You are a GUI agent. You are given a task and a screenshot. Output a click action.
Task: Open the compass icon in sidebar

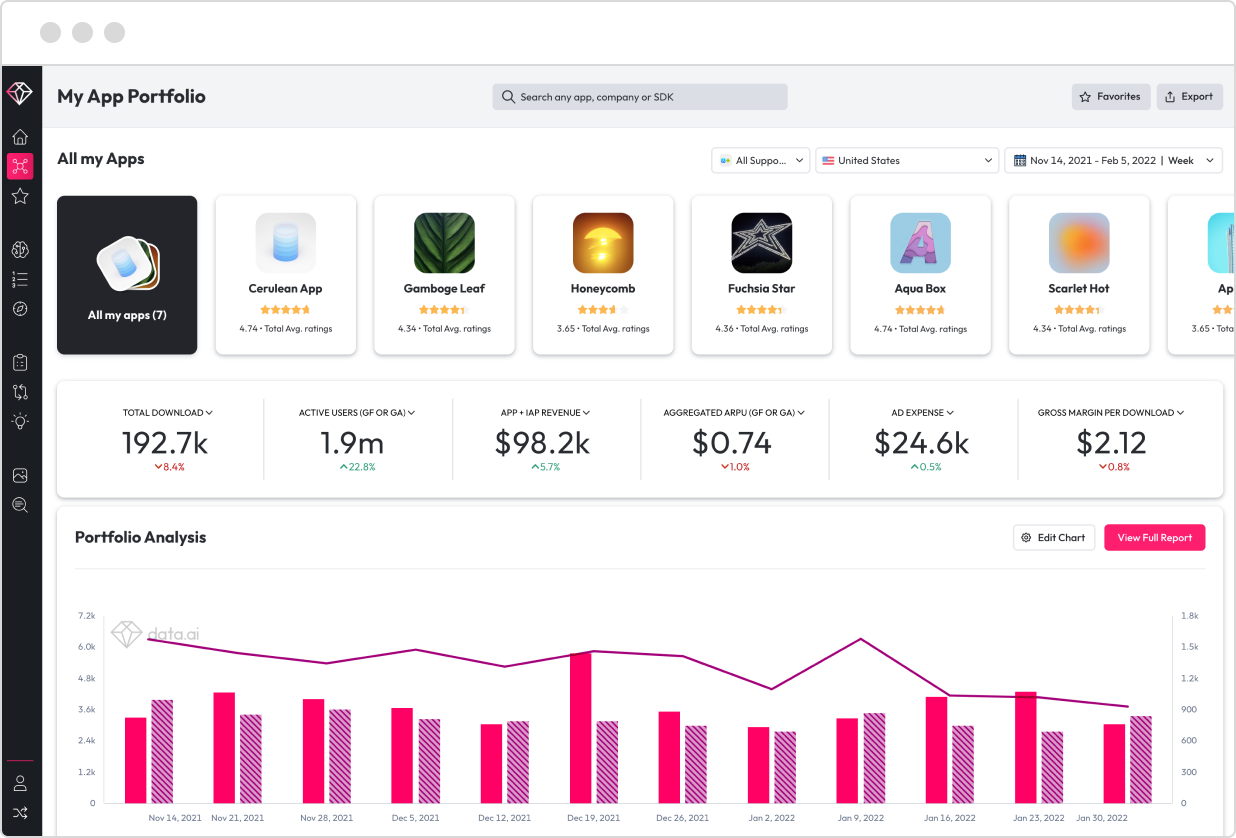[x=20, y=309]
